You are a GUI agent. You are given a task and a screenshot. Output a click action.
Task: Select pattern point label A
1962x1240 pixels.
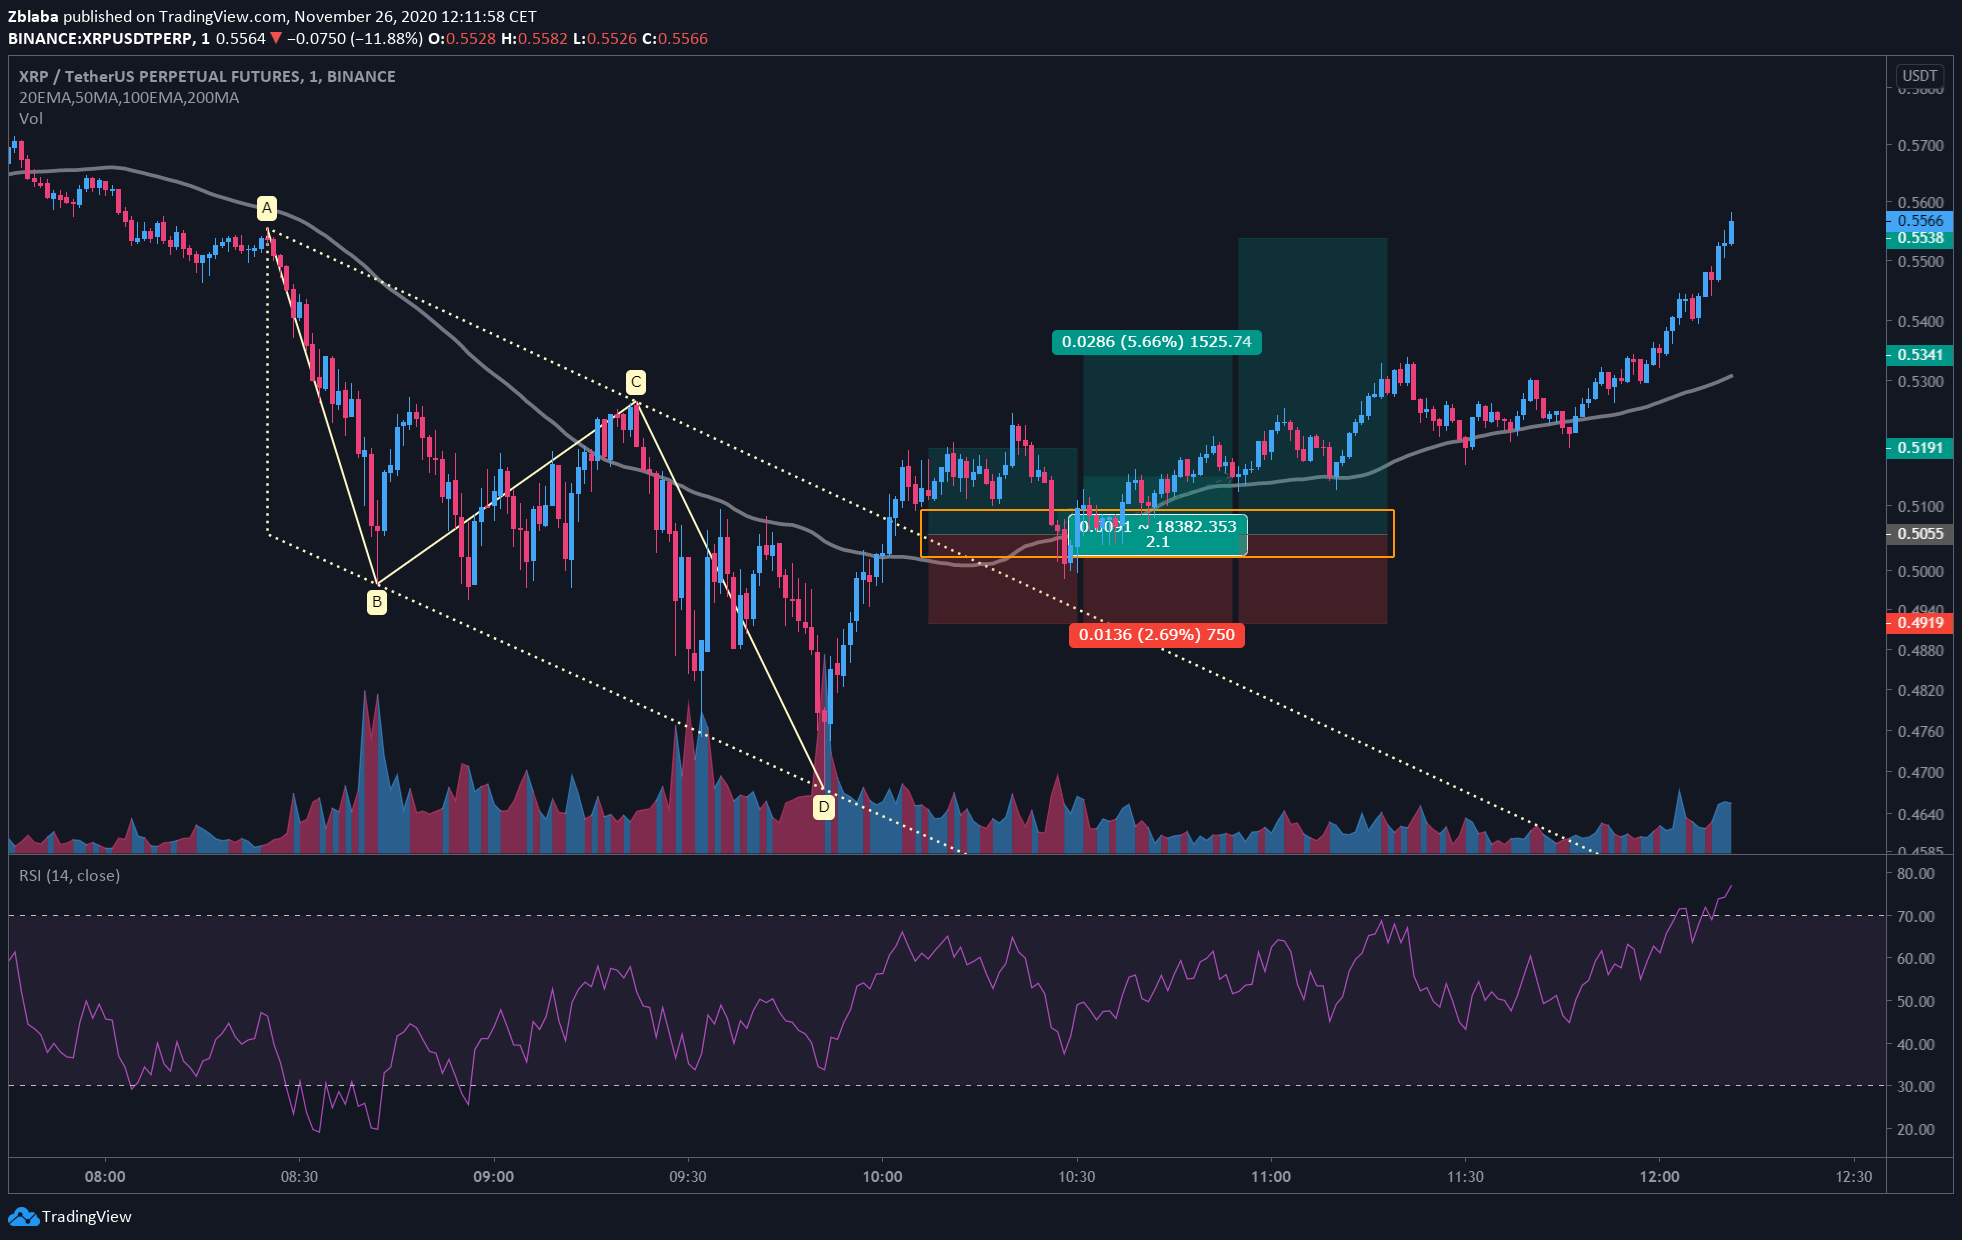coord(266,208)
